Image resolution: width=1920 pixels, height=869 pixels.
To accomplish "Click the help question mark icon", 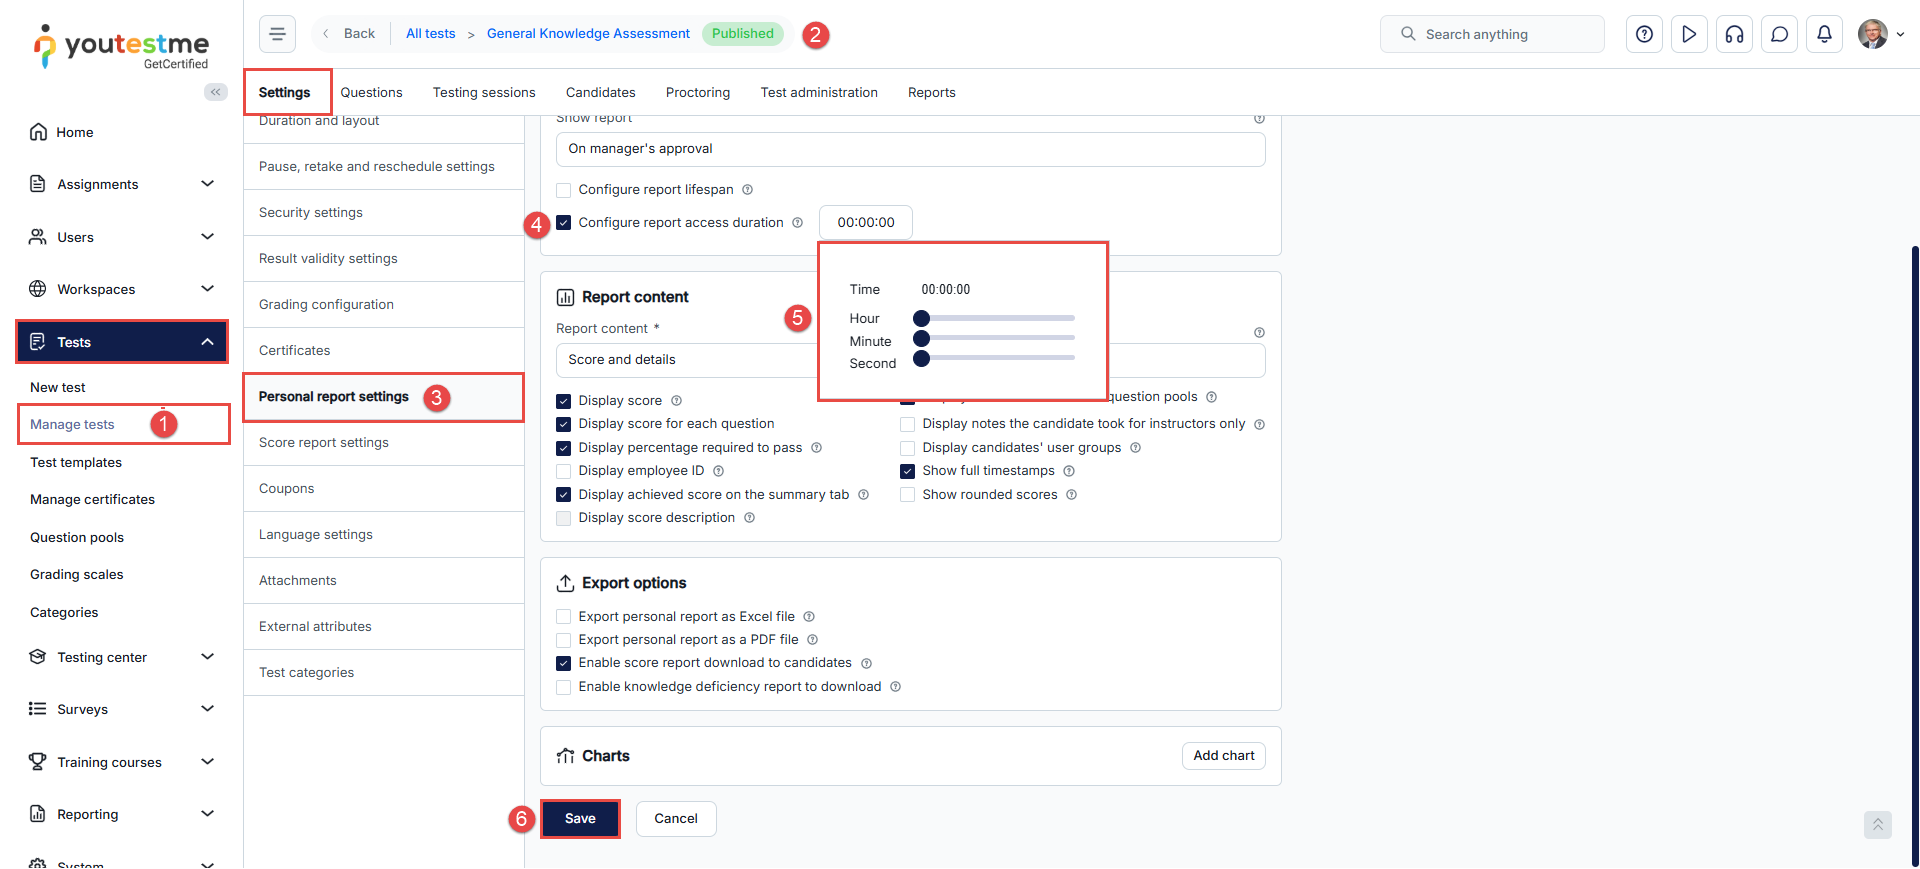I will [1644, 34].
